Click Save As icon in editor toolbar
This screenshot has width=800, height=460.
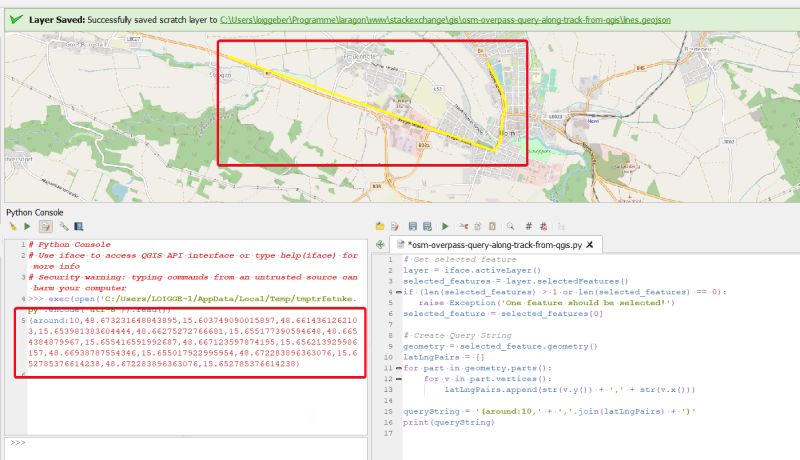pos(428,226)
